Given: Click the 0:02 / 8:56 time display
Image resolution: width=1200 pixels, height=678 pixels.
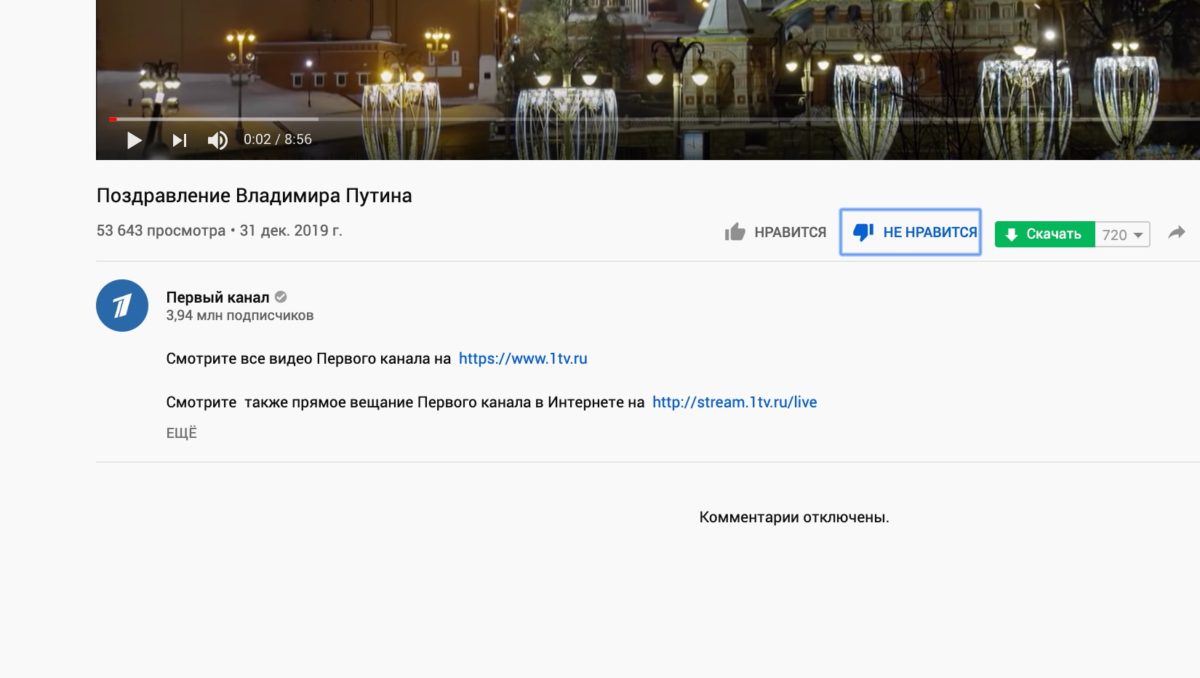Looking at the screenshot, I should 278,140.
